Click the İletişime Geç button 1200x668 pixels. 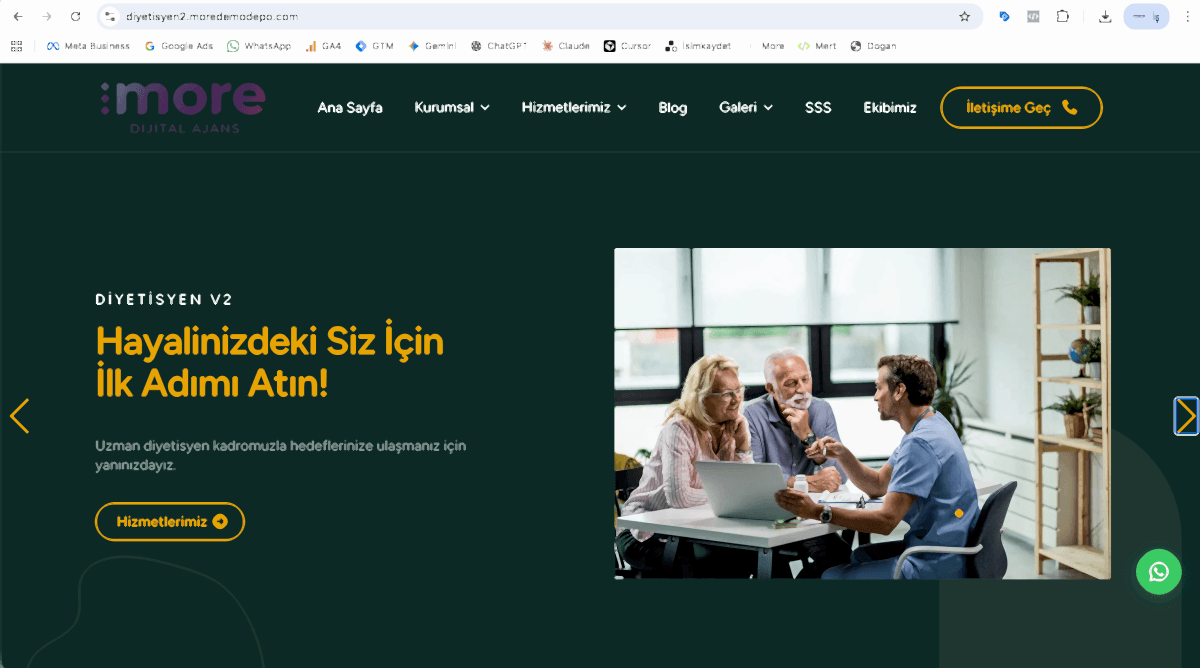point(1021,107)
